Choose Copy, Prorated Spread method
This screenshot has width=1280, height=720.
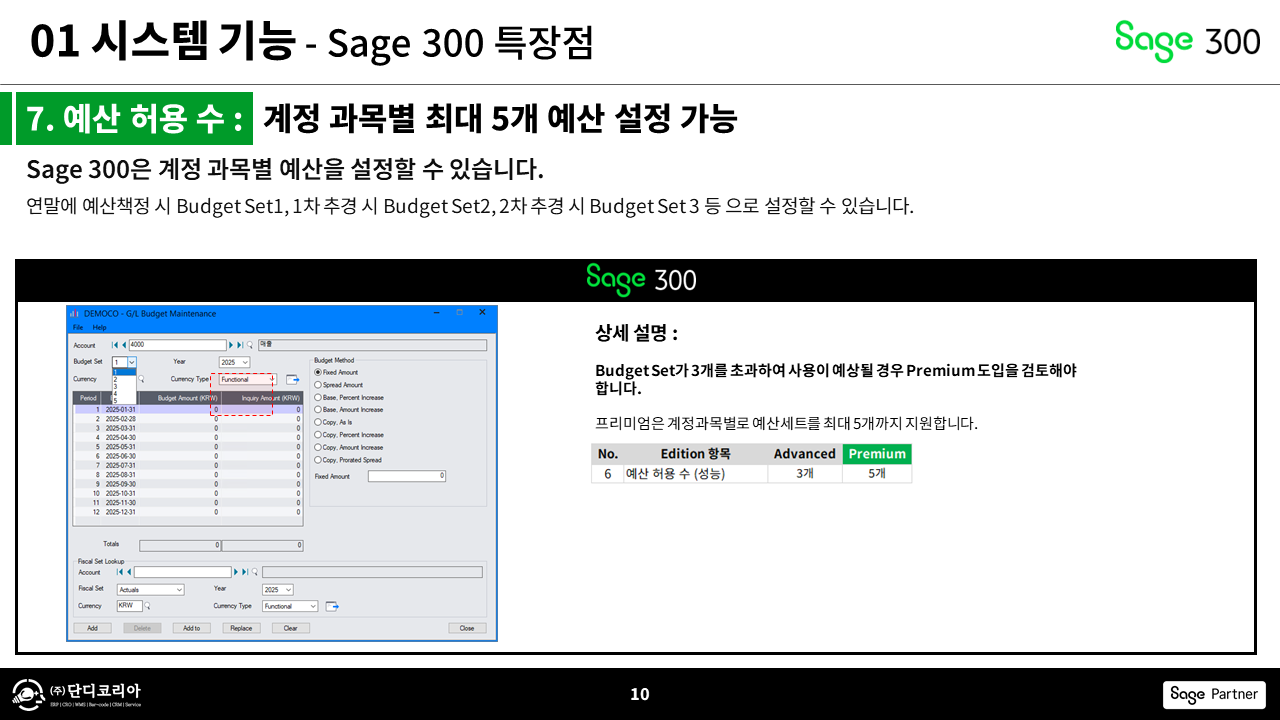[318, 460]
